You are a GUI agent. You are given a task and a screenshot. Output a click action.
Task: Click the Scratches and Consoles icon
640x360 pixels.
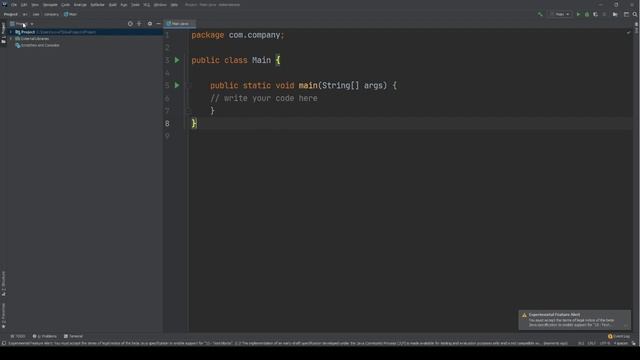point(18,45)
